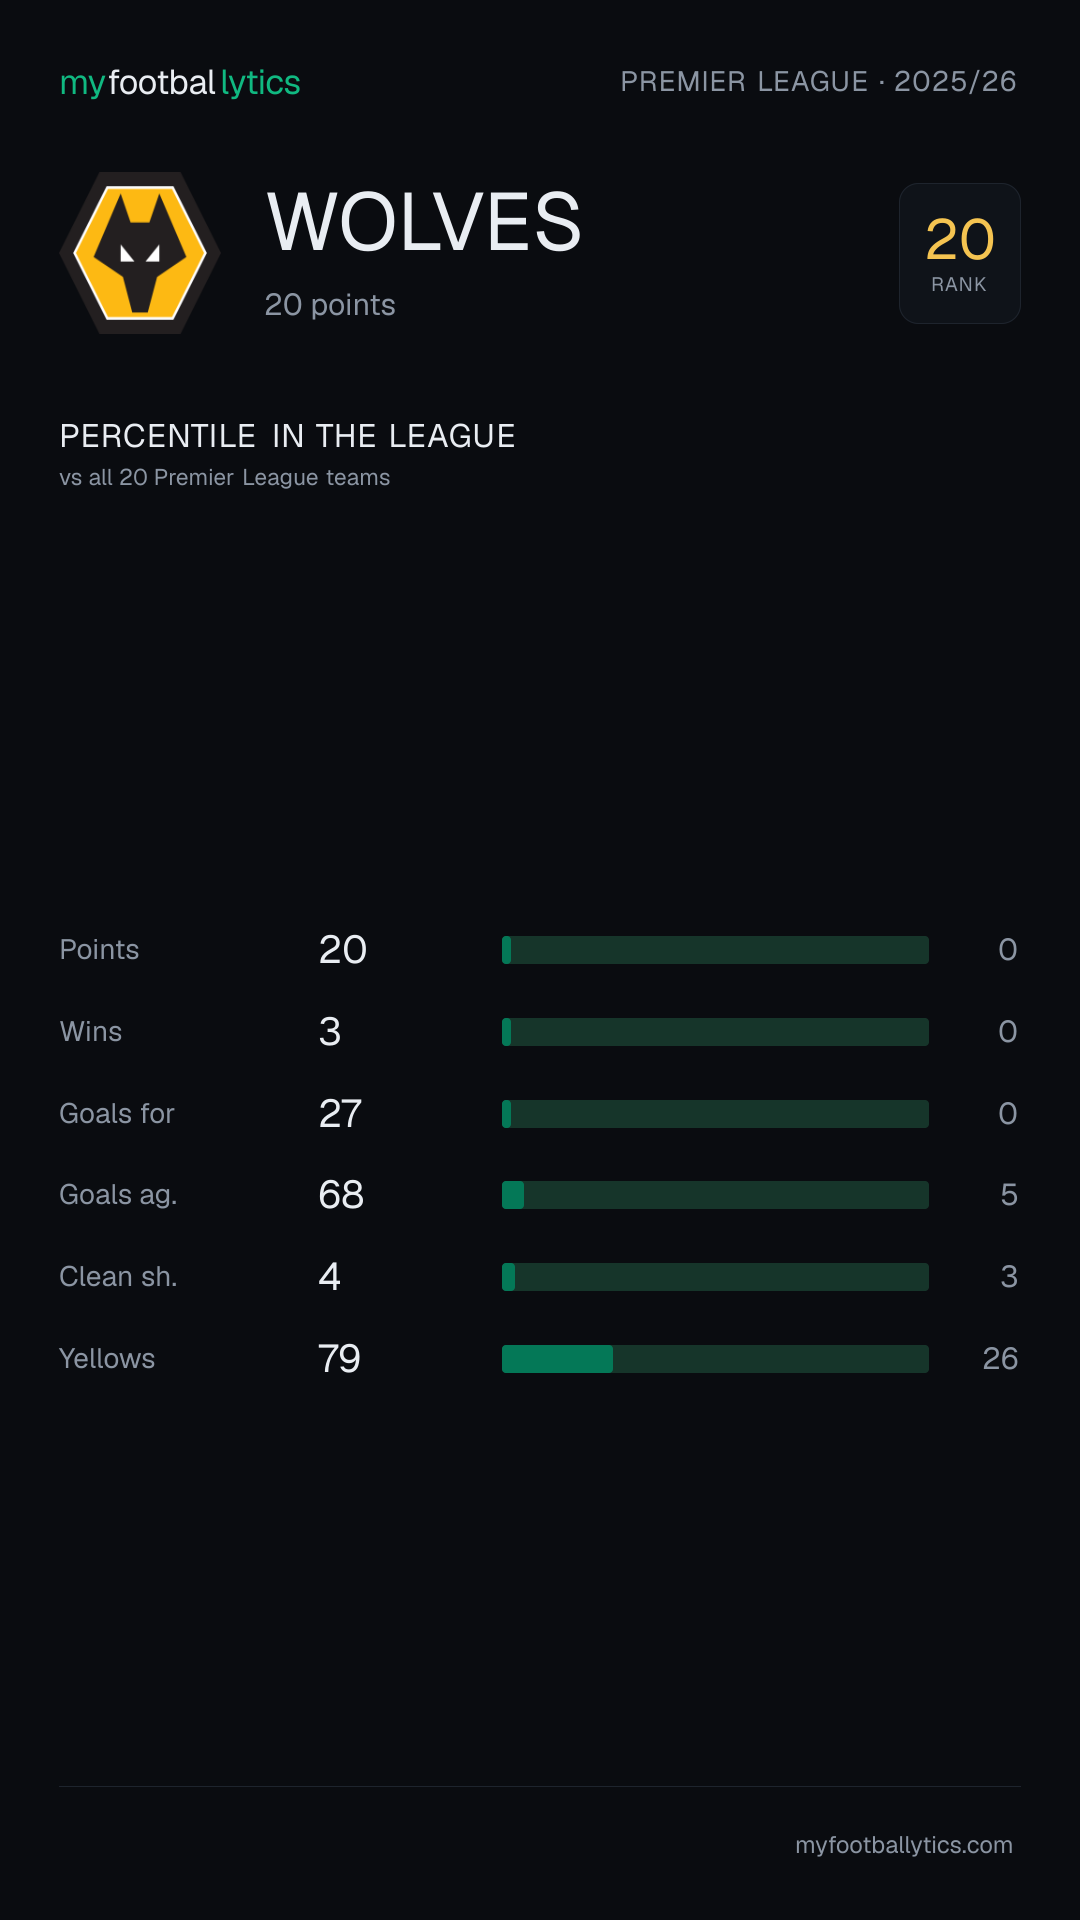The width and height of the screenshot is (1080, 1920).
Task: Click the Yellows value 79
Action: coord(339,1358)
